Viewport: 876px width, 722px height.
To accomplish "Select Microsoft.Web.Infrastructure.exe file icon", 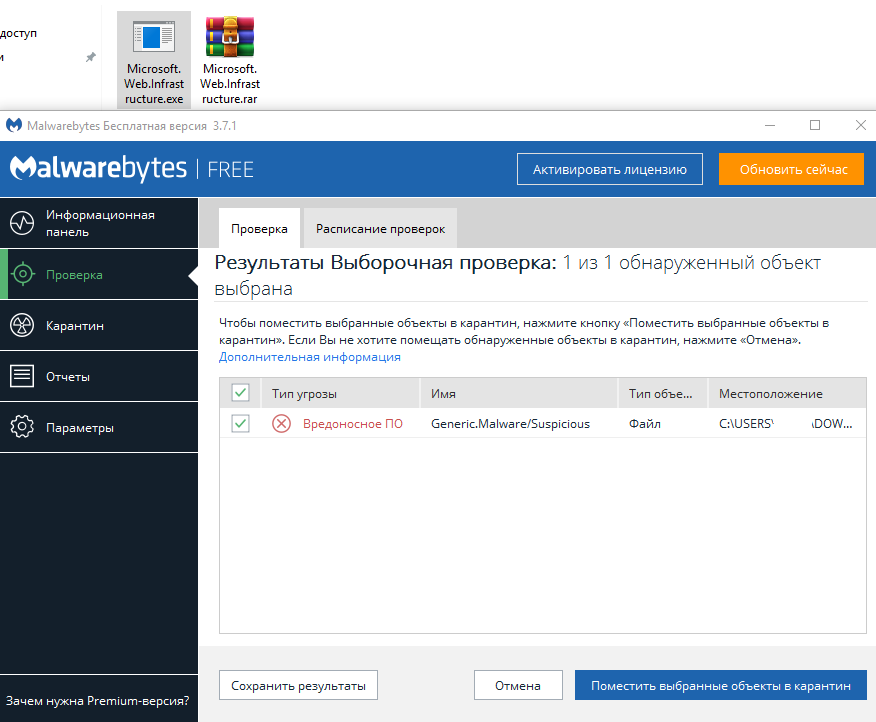I will 154,60.
